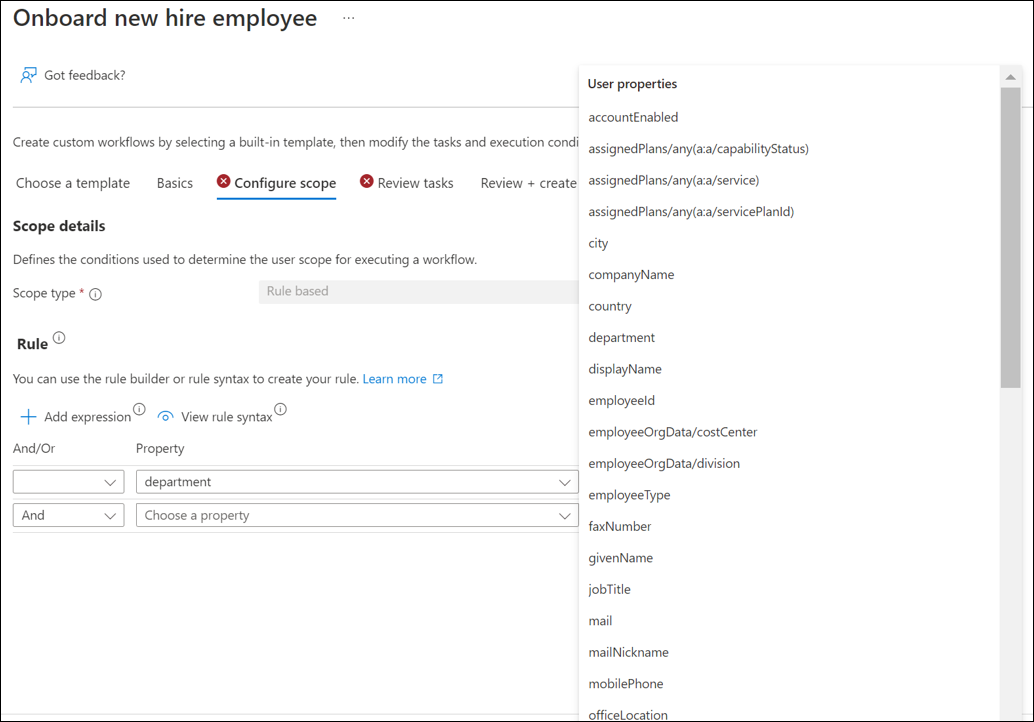This screenshot has width=1034, height=722.
Task: Click the info icon next to View rule syntax
Action: tap(281, 409)
